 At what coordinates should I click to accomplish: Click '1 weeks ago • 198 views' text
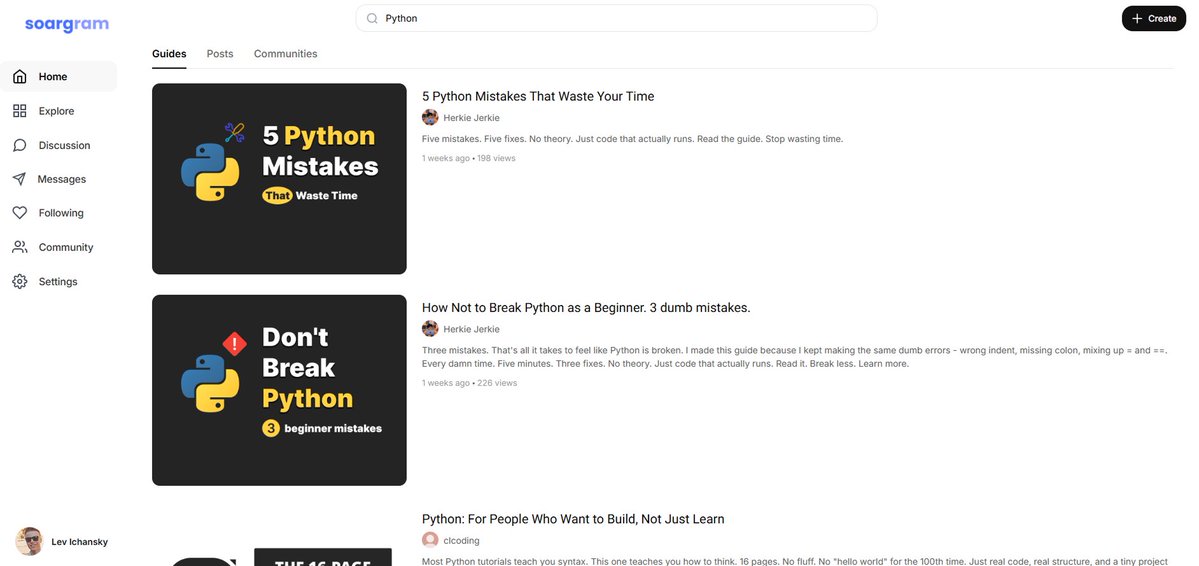point(469,158)
